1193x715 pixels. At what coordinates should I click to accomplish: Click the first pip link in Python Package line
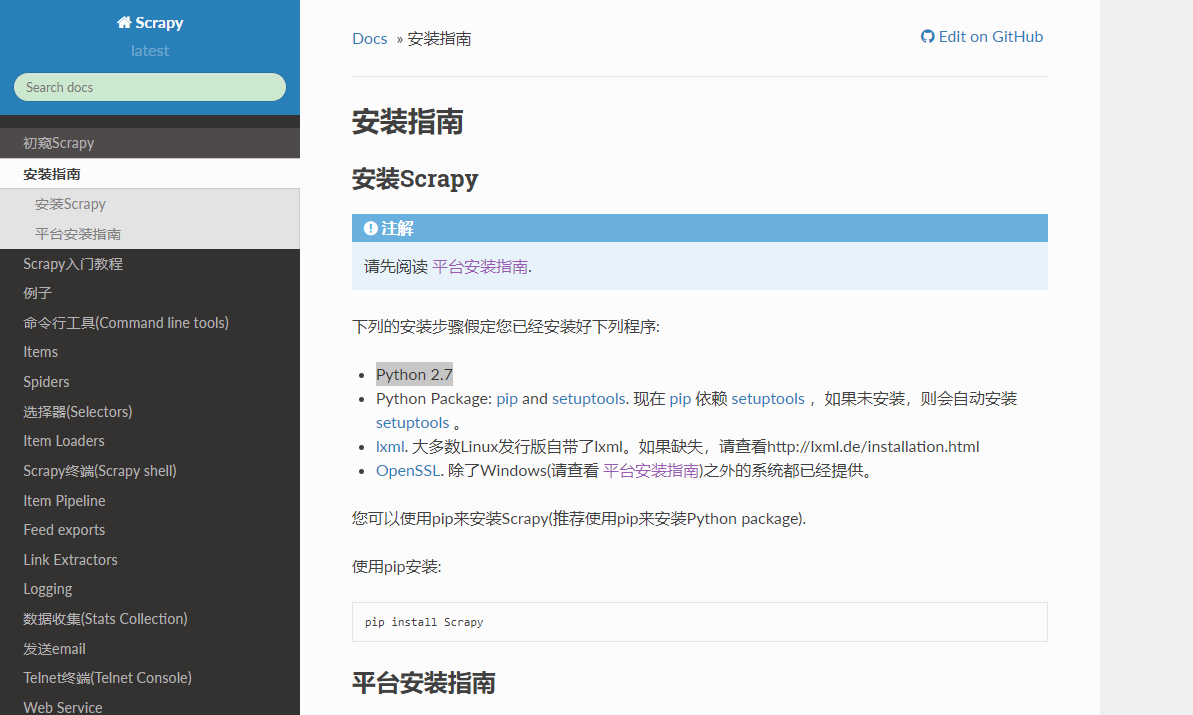click(507, 399)
